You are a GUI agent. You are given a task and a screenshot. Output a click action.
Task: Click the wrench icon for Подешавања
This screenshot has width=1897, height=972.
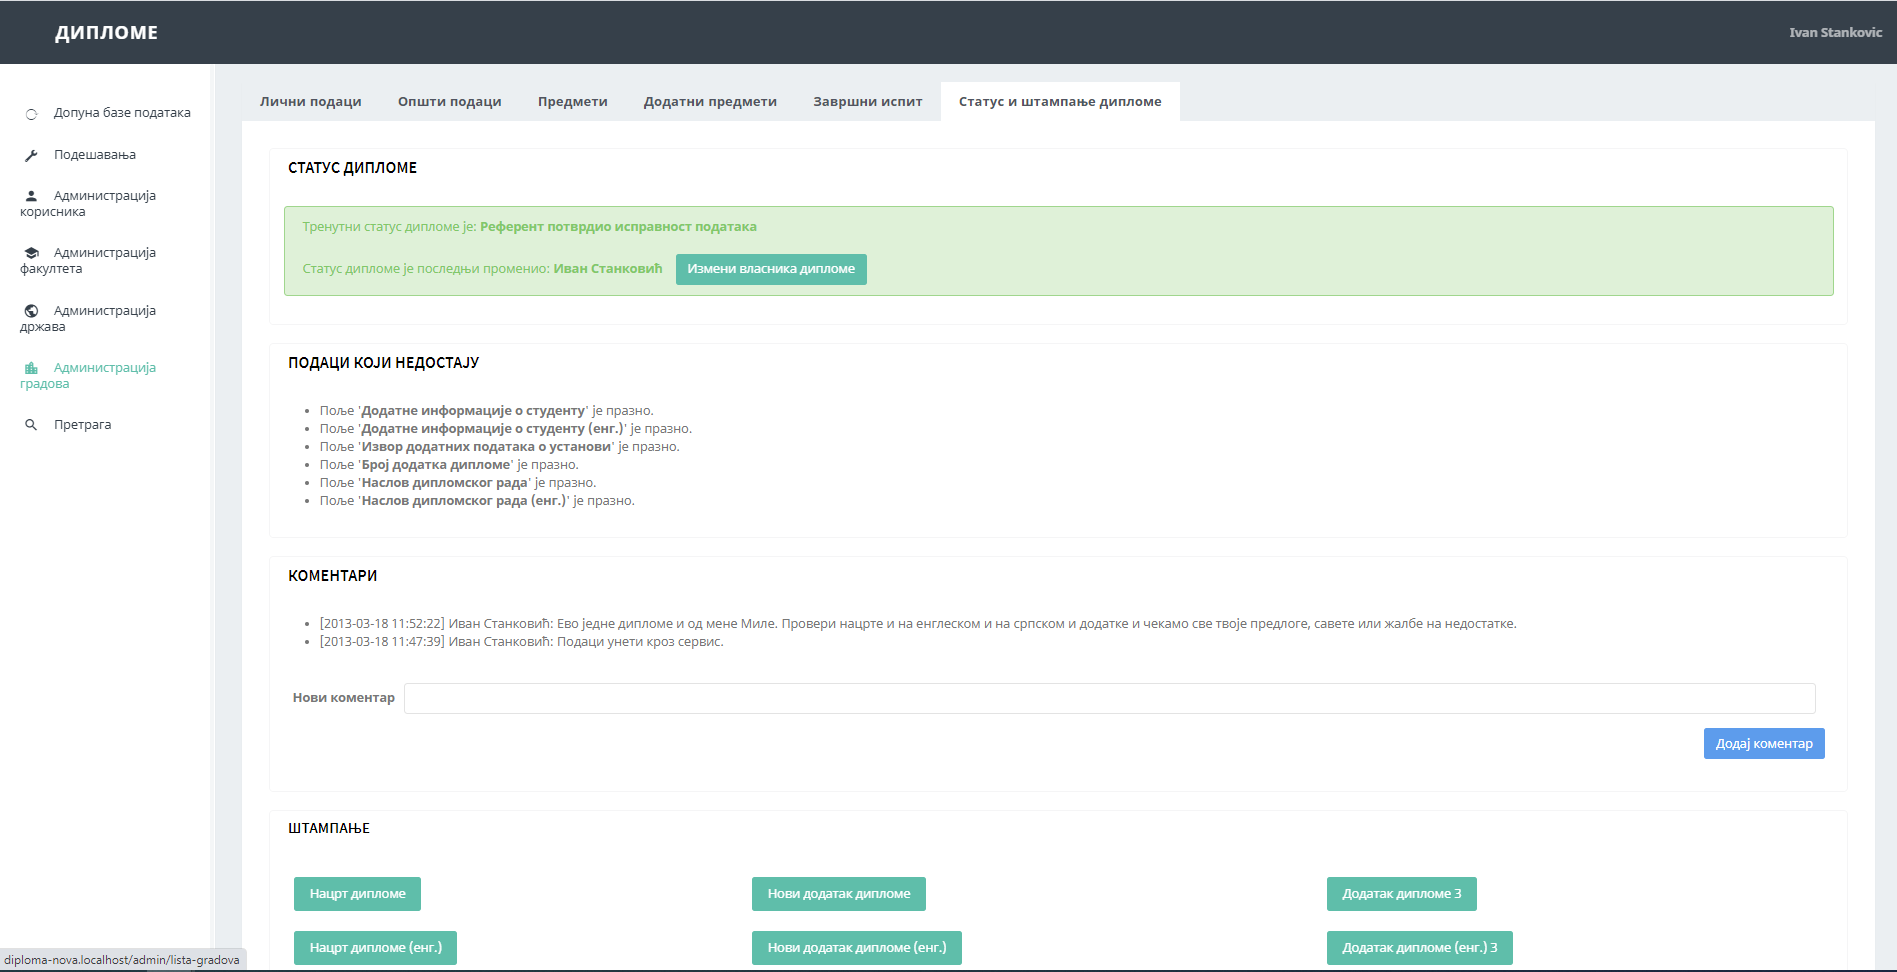coord(31,156)
